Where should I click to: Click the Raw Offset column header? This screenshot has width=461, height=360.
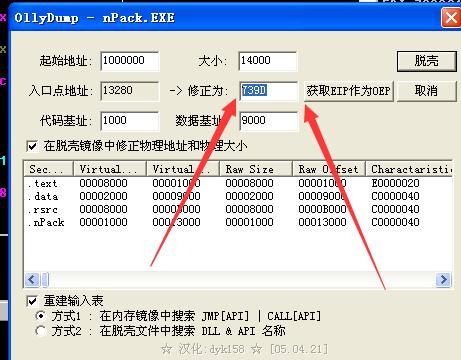pyautogui.click(x=329, y=169)
